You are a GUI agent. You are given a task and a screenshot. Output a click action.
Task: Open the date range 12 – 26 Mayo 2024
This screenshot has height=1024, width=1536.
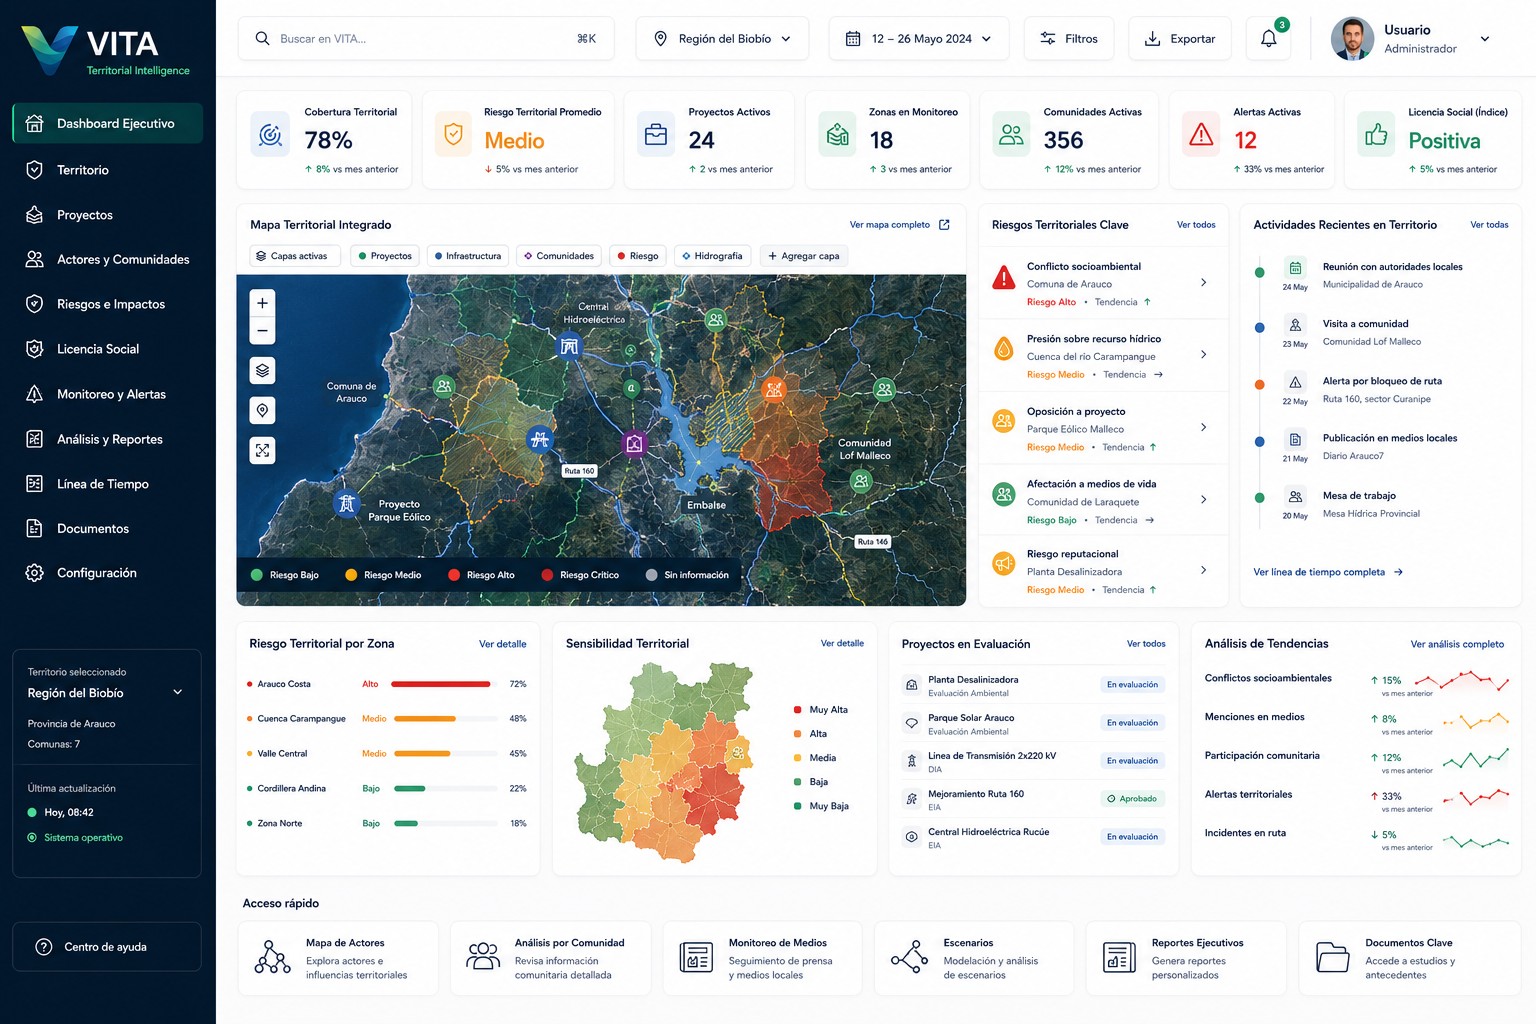919,39
